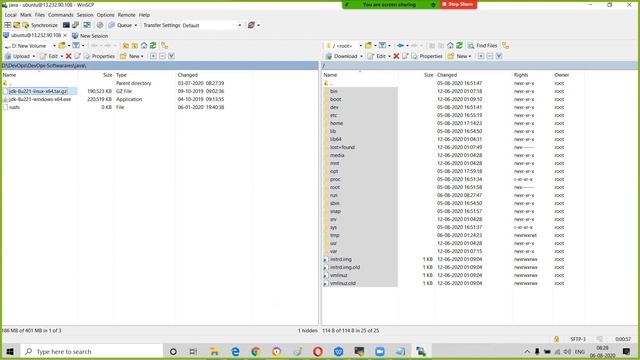
Task: Open Zoom from the taskbar
Action: [380, 351]
